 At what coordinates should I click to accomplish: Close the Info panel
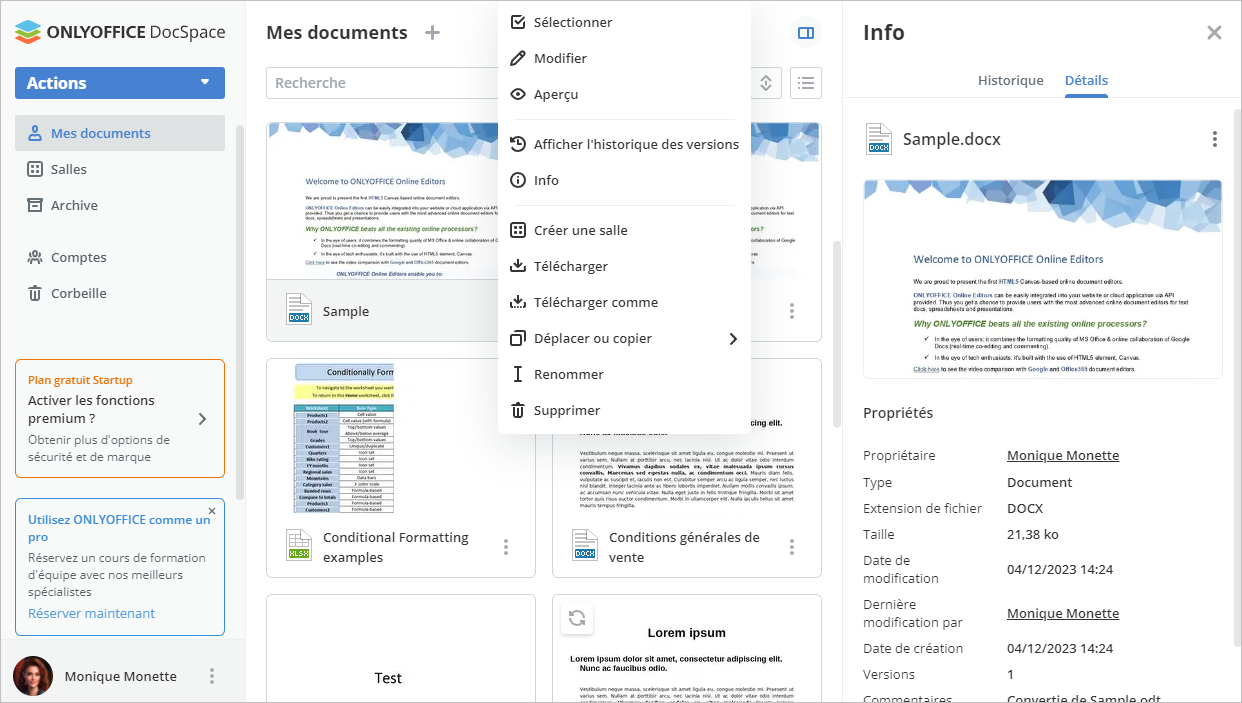tap(1214, 33)
